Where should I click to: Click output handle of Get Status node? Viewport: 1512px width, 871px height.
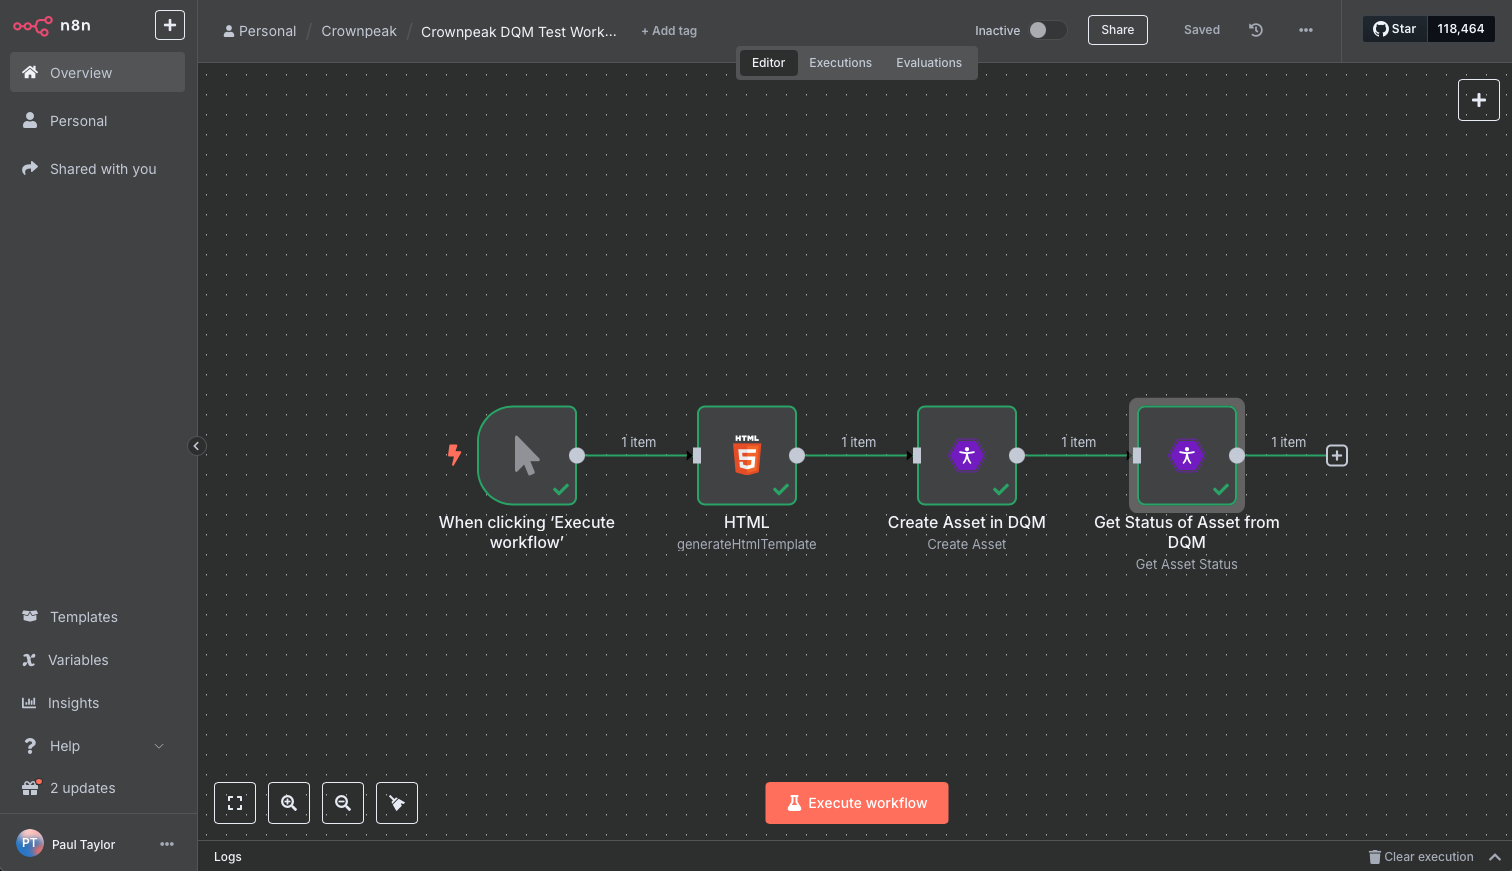[1237, 455]
